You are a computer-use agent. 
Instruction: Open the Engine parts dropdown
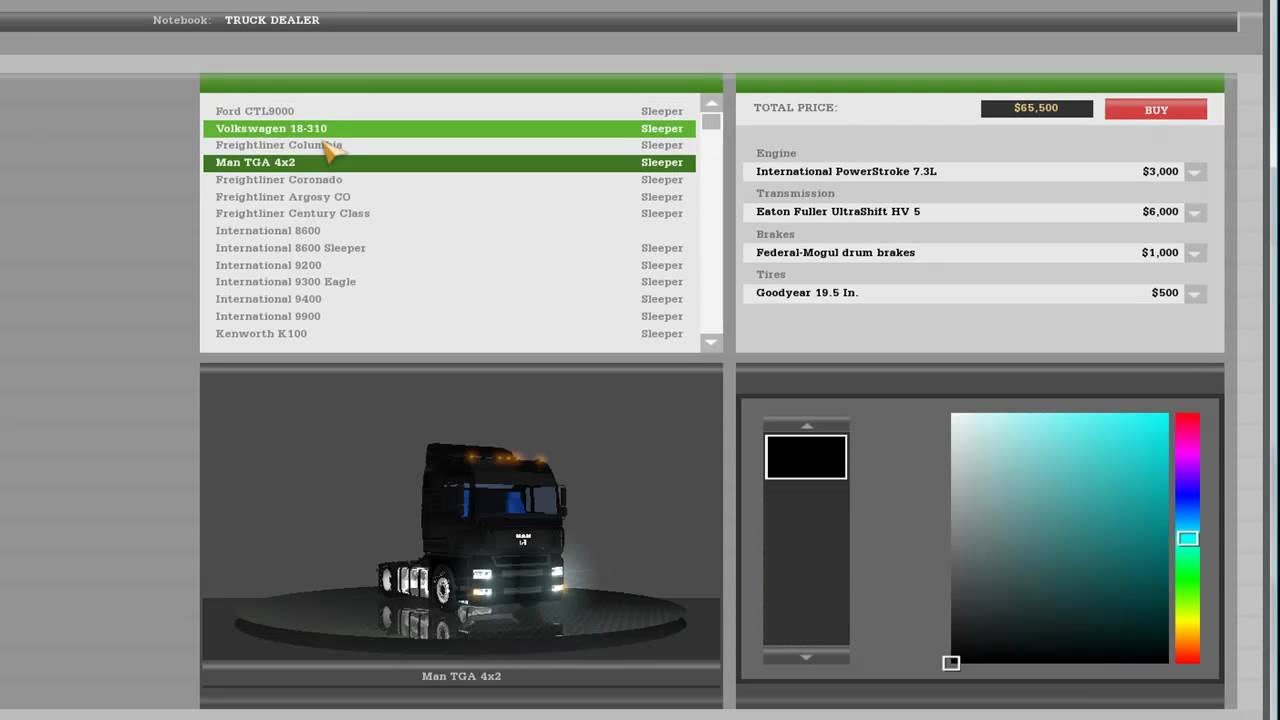(x=1194, y=172)
